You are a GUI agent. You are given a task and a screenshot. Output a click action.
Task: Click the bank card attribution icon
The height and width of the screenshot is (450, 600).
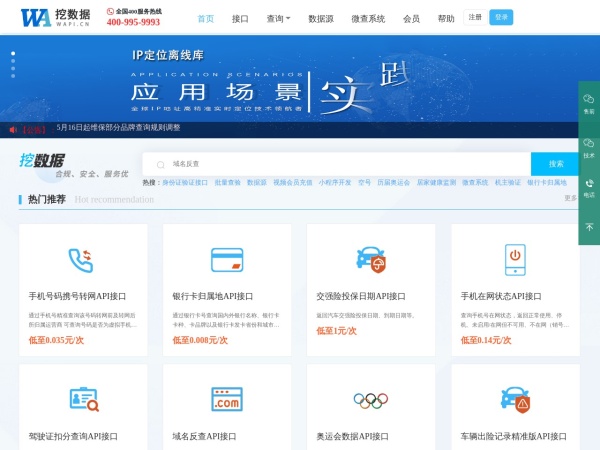point(226,260)
